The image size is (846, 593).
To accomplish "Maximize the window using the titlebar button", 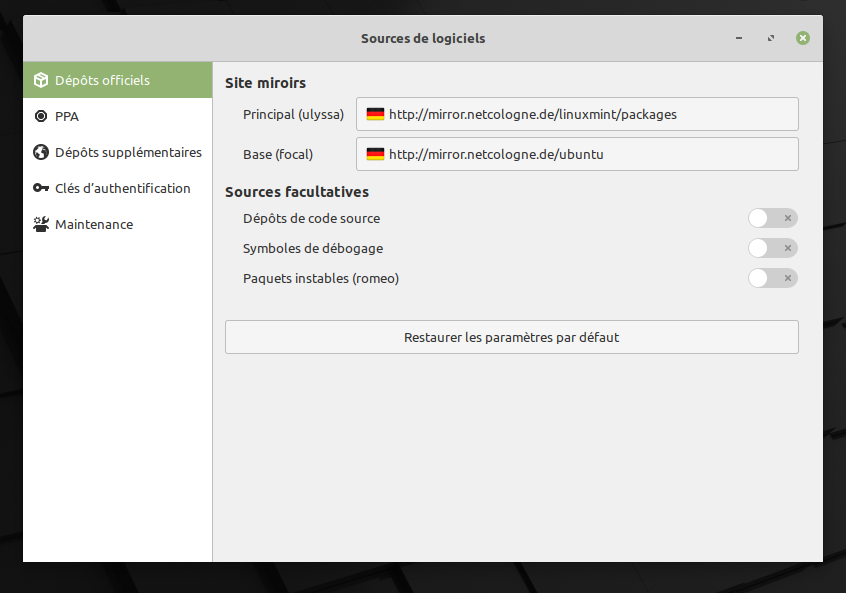I will (x=771, y=38).
